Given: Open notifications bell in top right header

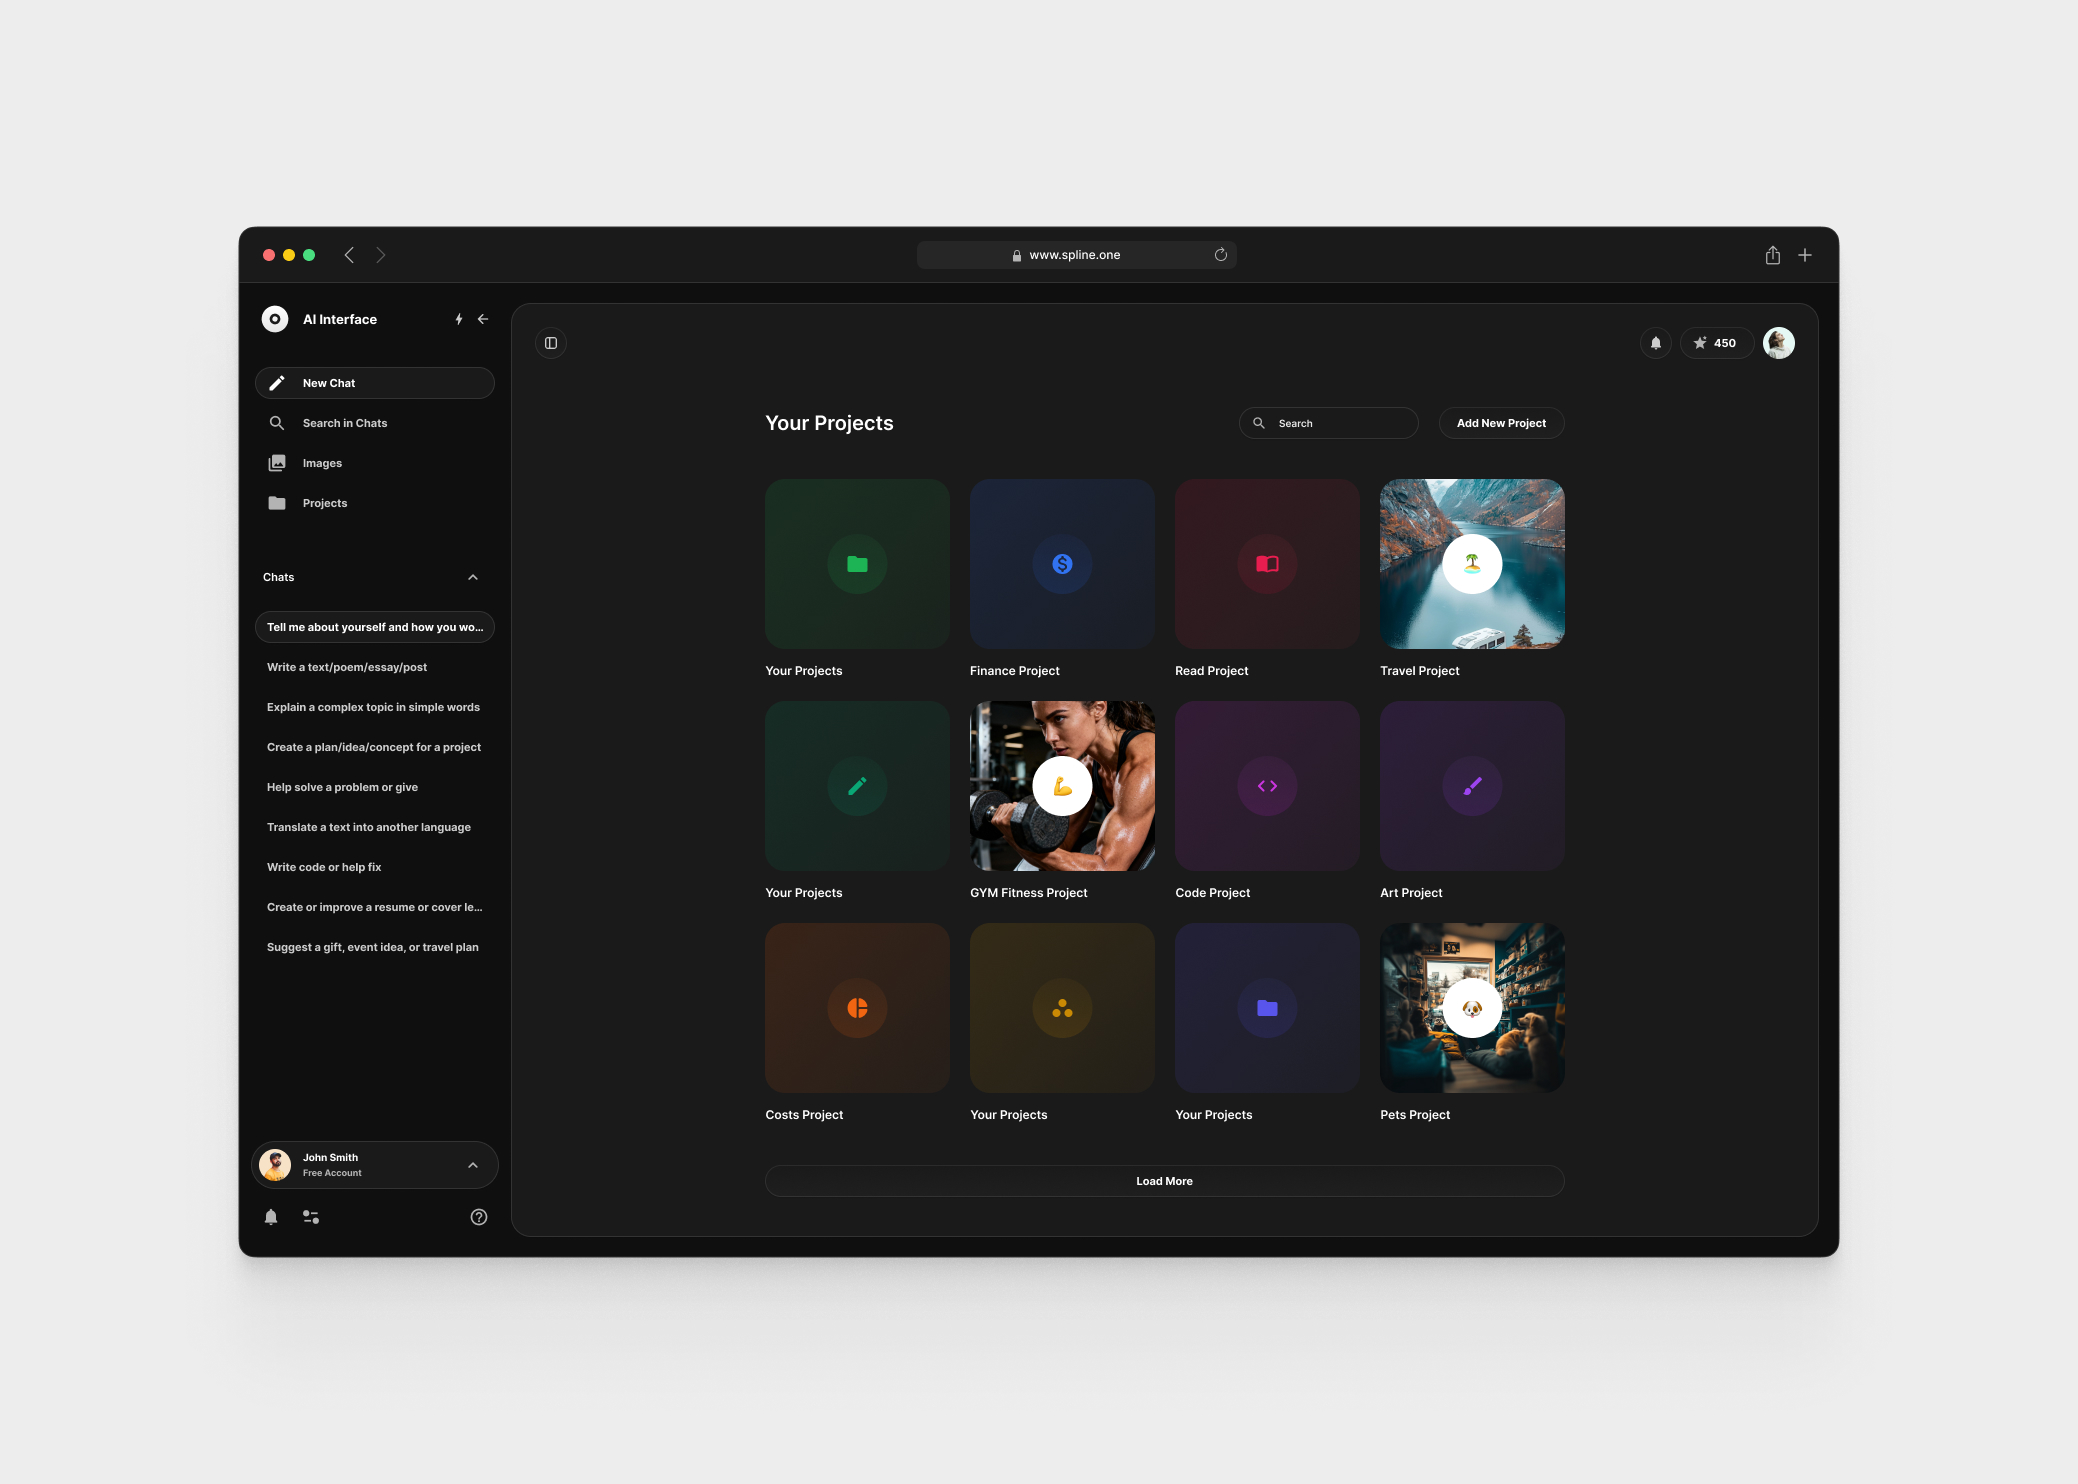Looking at the screenshot, I should (x=1656, y=343).
